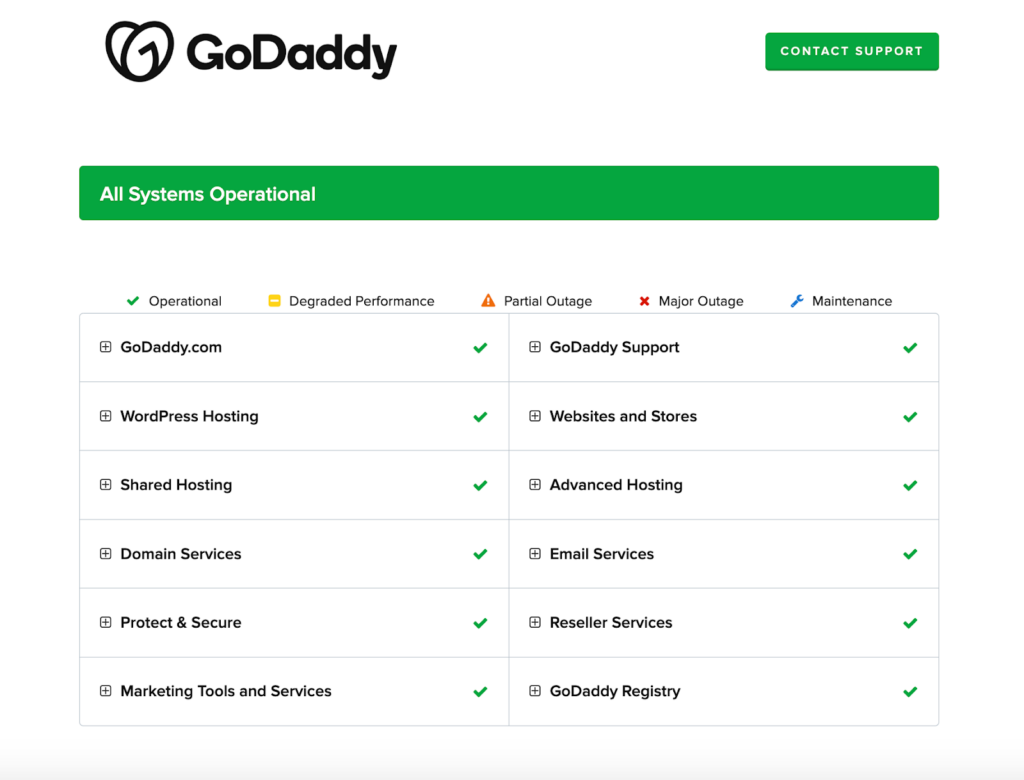Viewport: 1024px width, 780px height.
Task: Expand the Marketing Tools and Services section
Action: point(105,691)
